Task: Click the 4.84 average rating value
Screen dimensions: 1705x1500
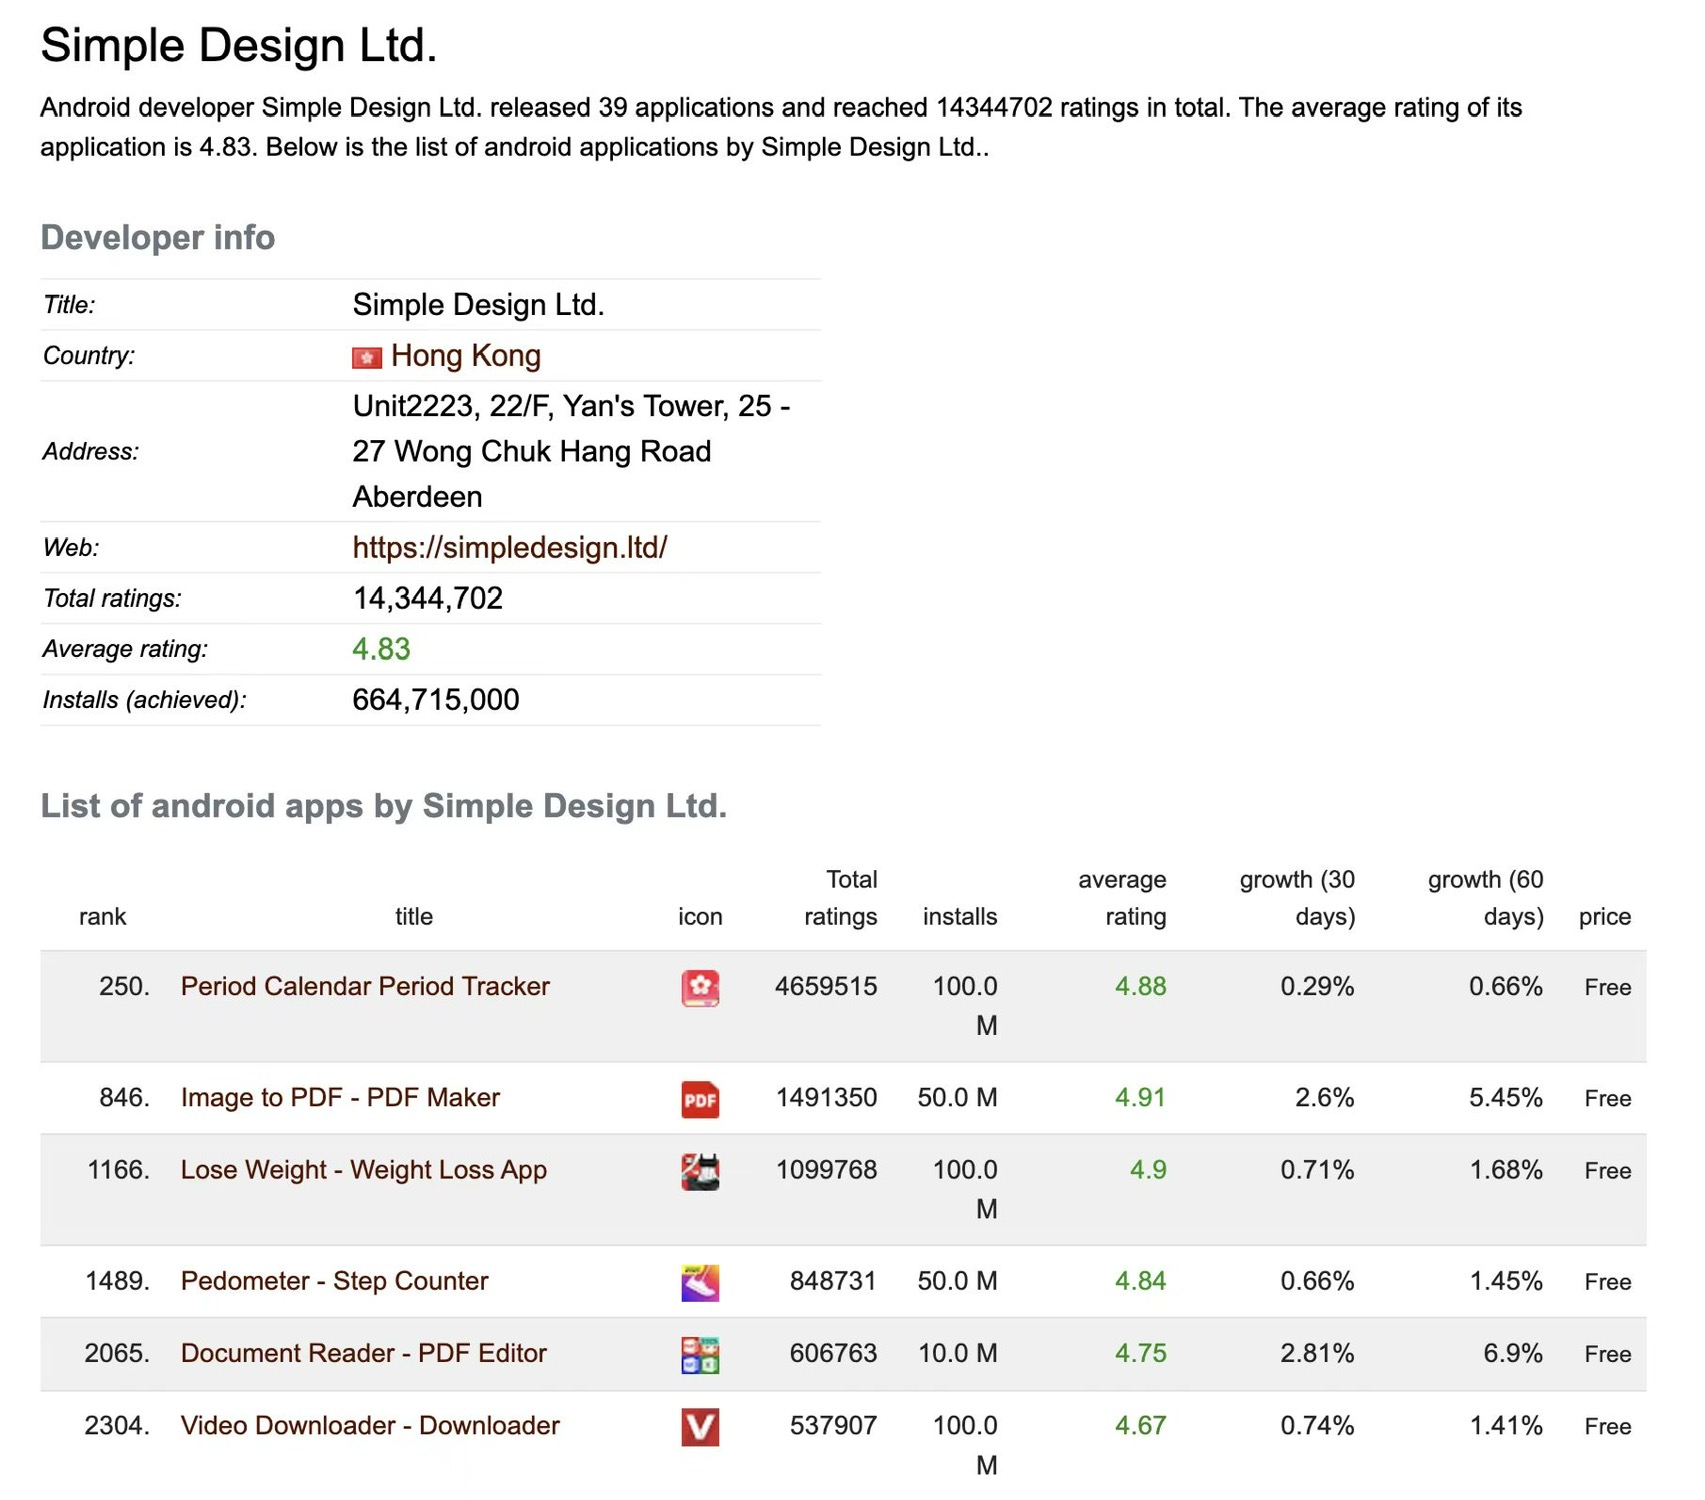Action: (1140, 1281)
